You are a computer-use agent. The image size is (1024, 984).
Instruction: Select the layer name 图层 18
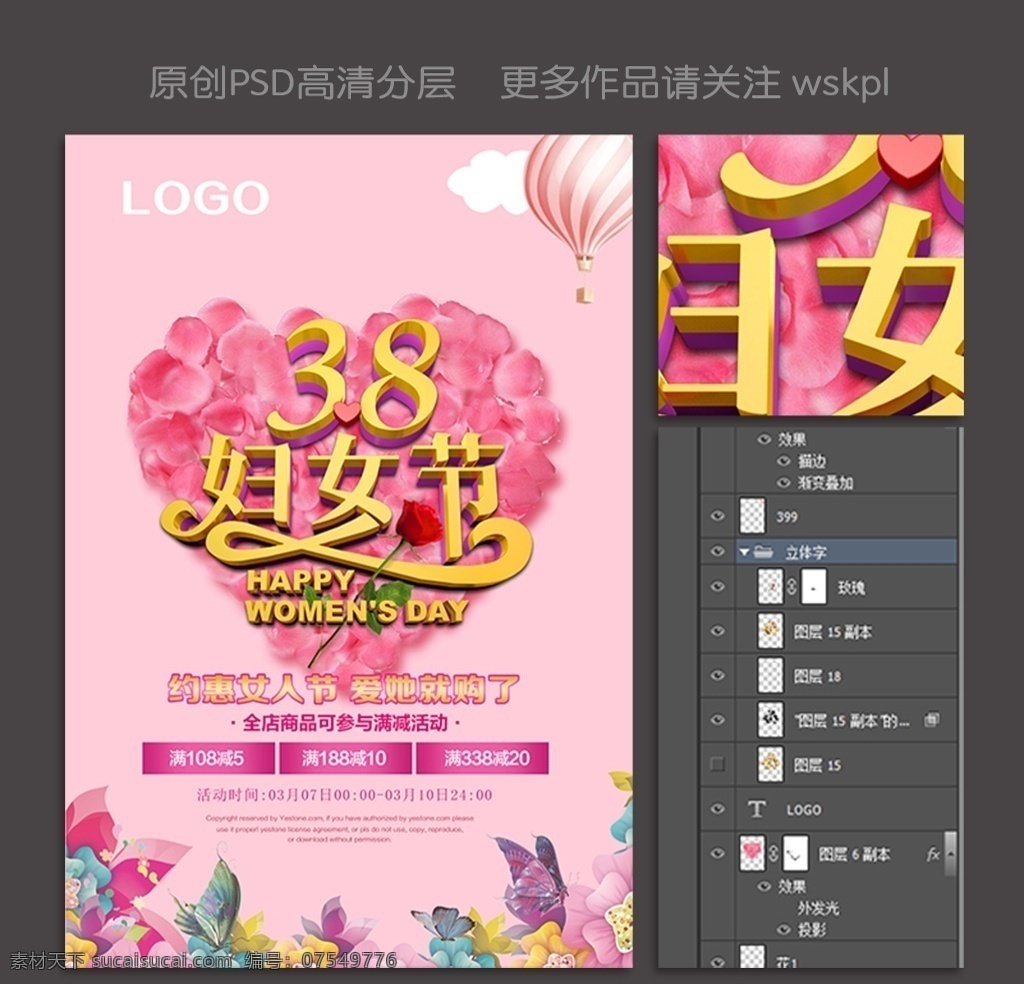pos(817,676)
